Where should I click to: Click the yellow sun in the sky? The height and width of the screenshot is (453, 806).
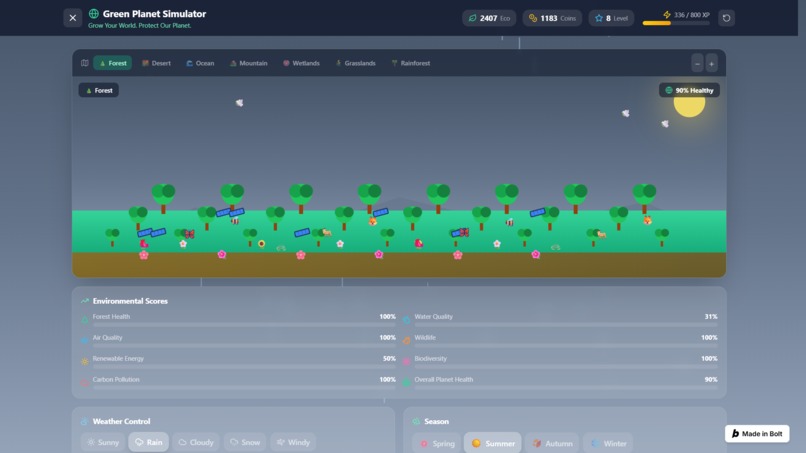click(x=689, y=104)
